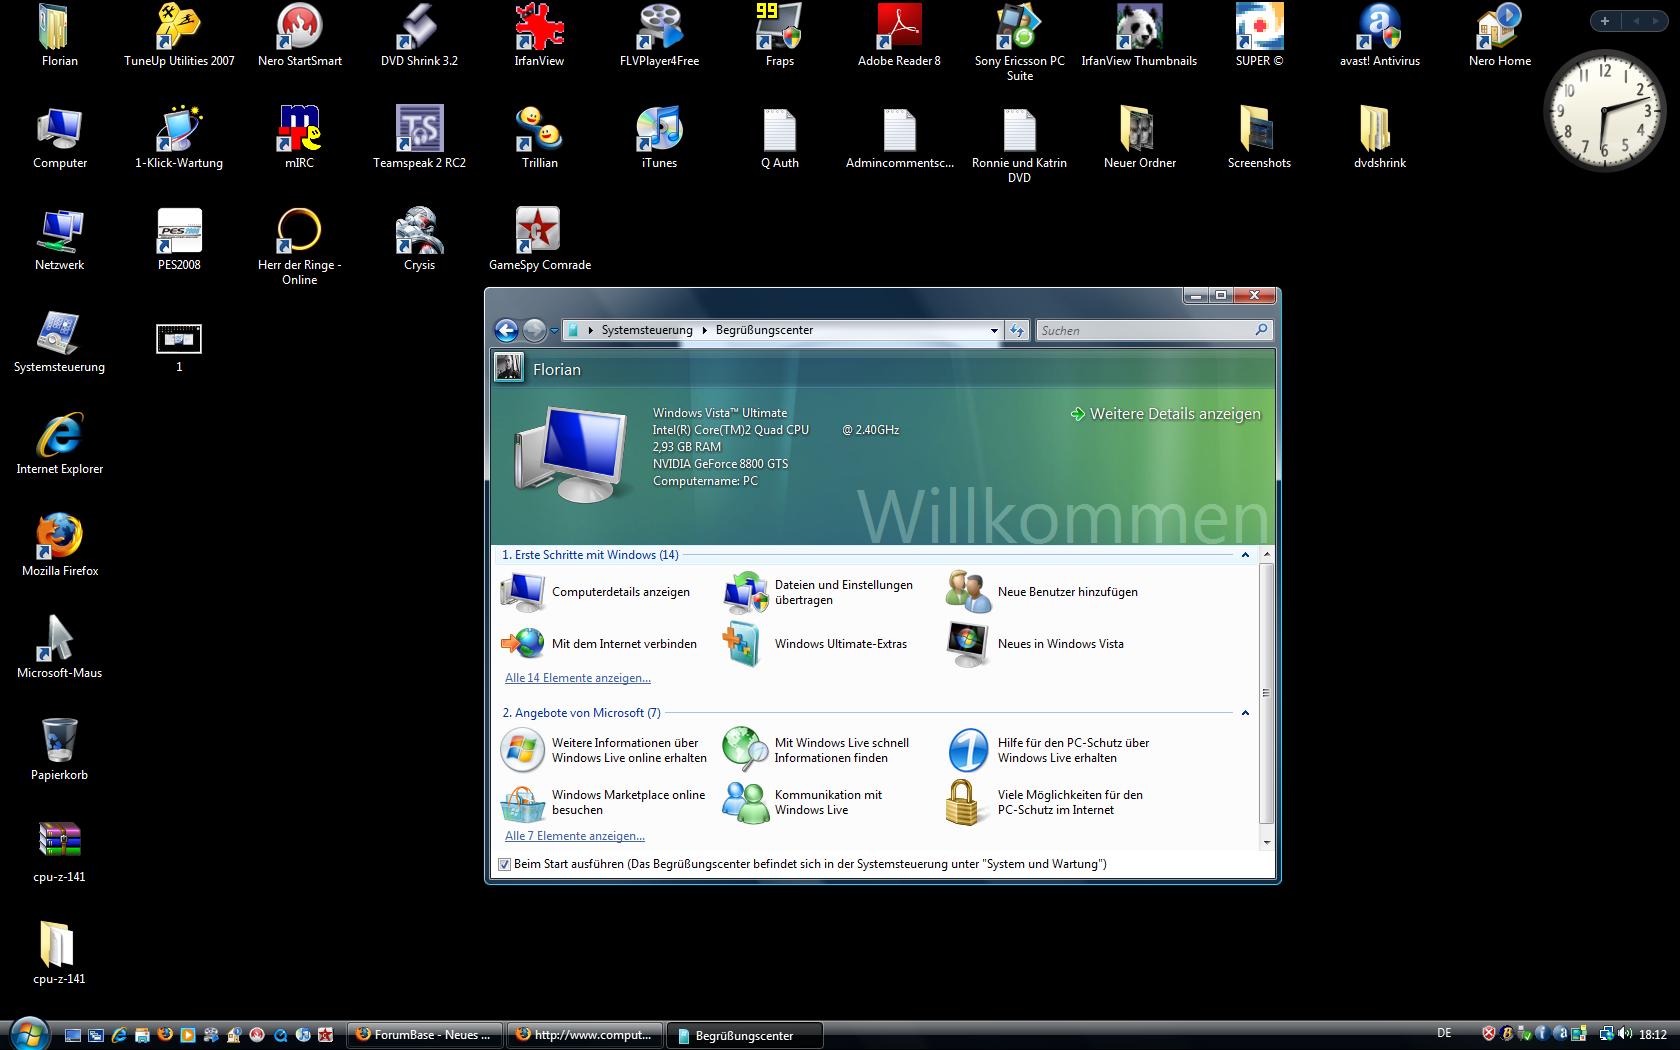
Task: Select the Adobe Reader 8 icon
Action: click(899, 35)
